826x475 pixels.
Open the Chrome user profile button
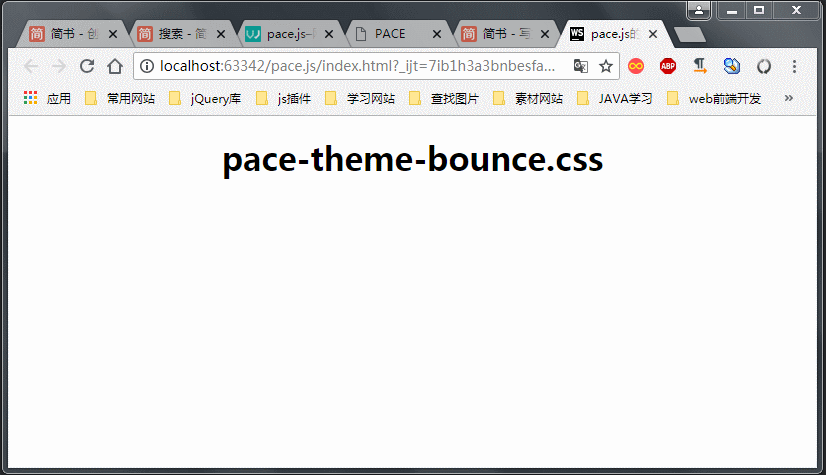[699, 9]
